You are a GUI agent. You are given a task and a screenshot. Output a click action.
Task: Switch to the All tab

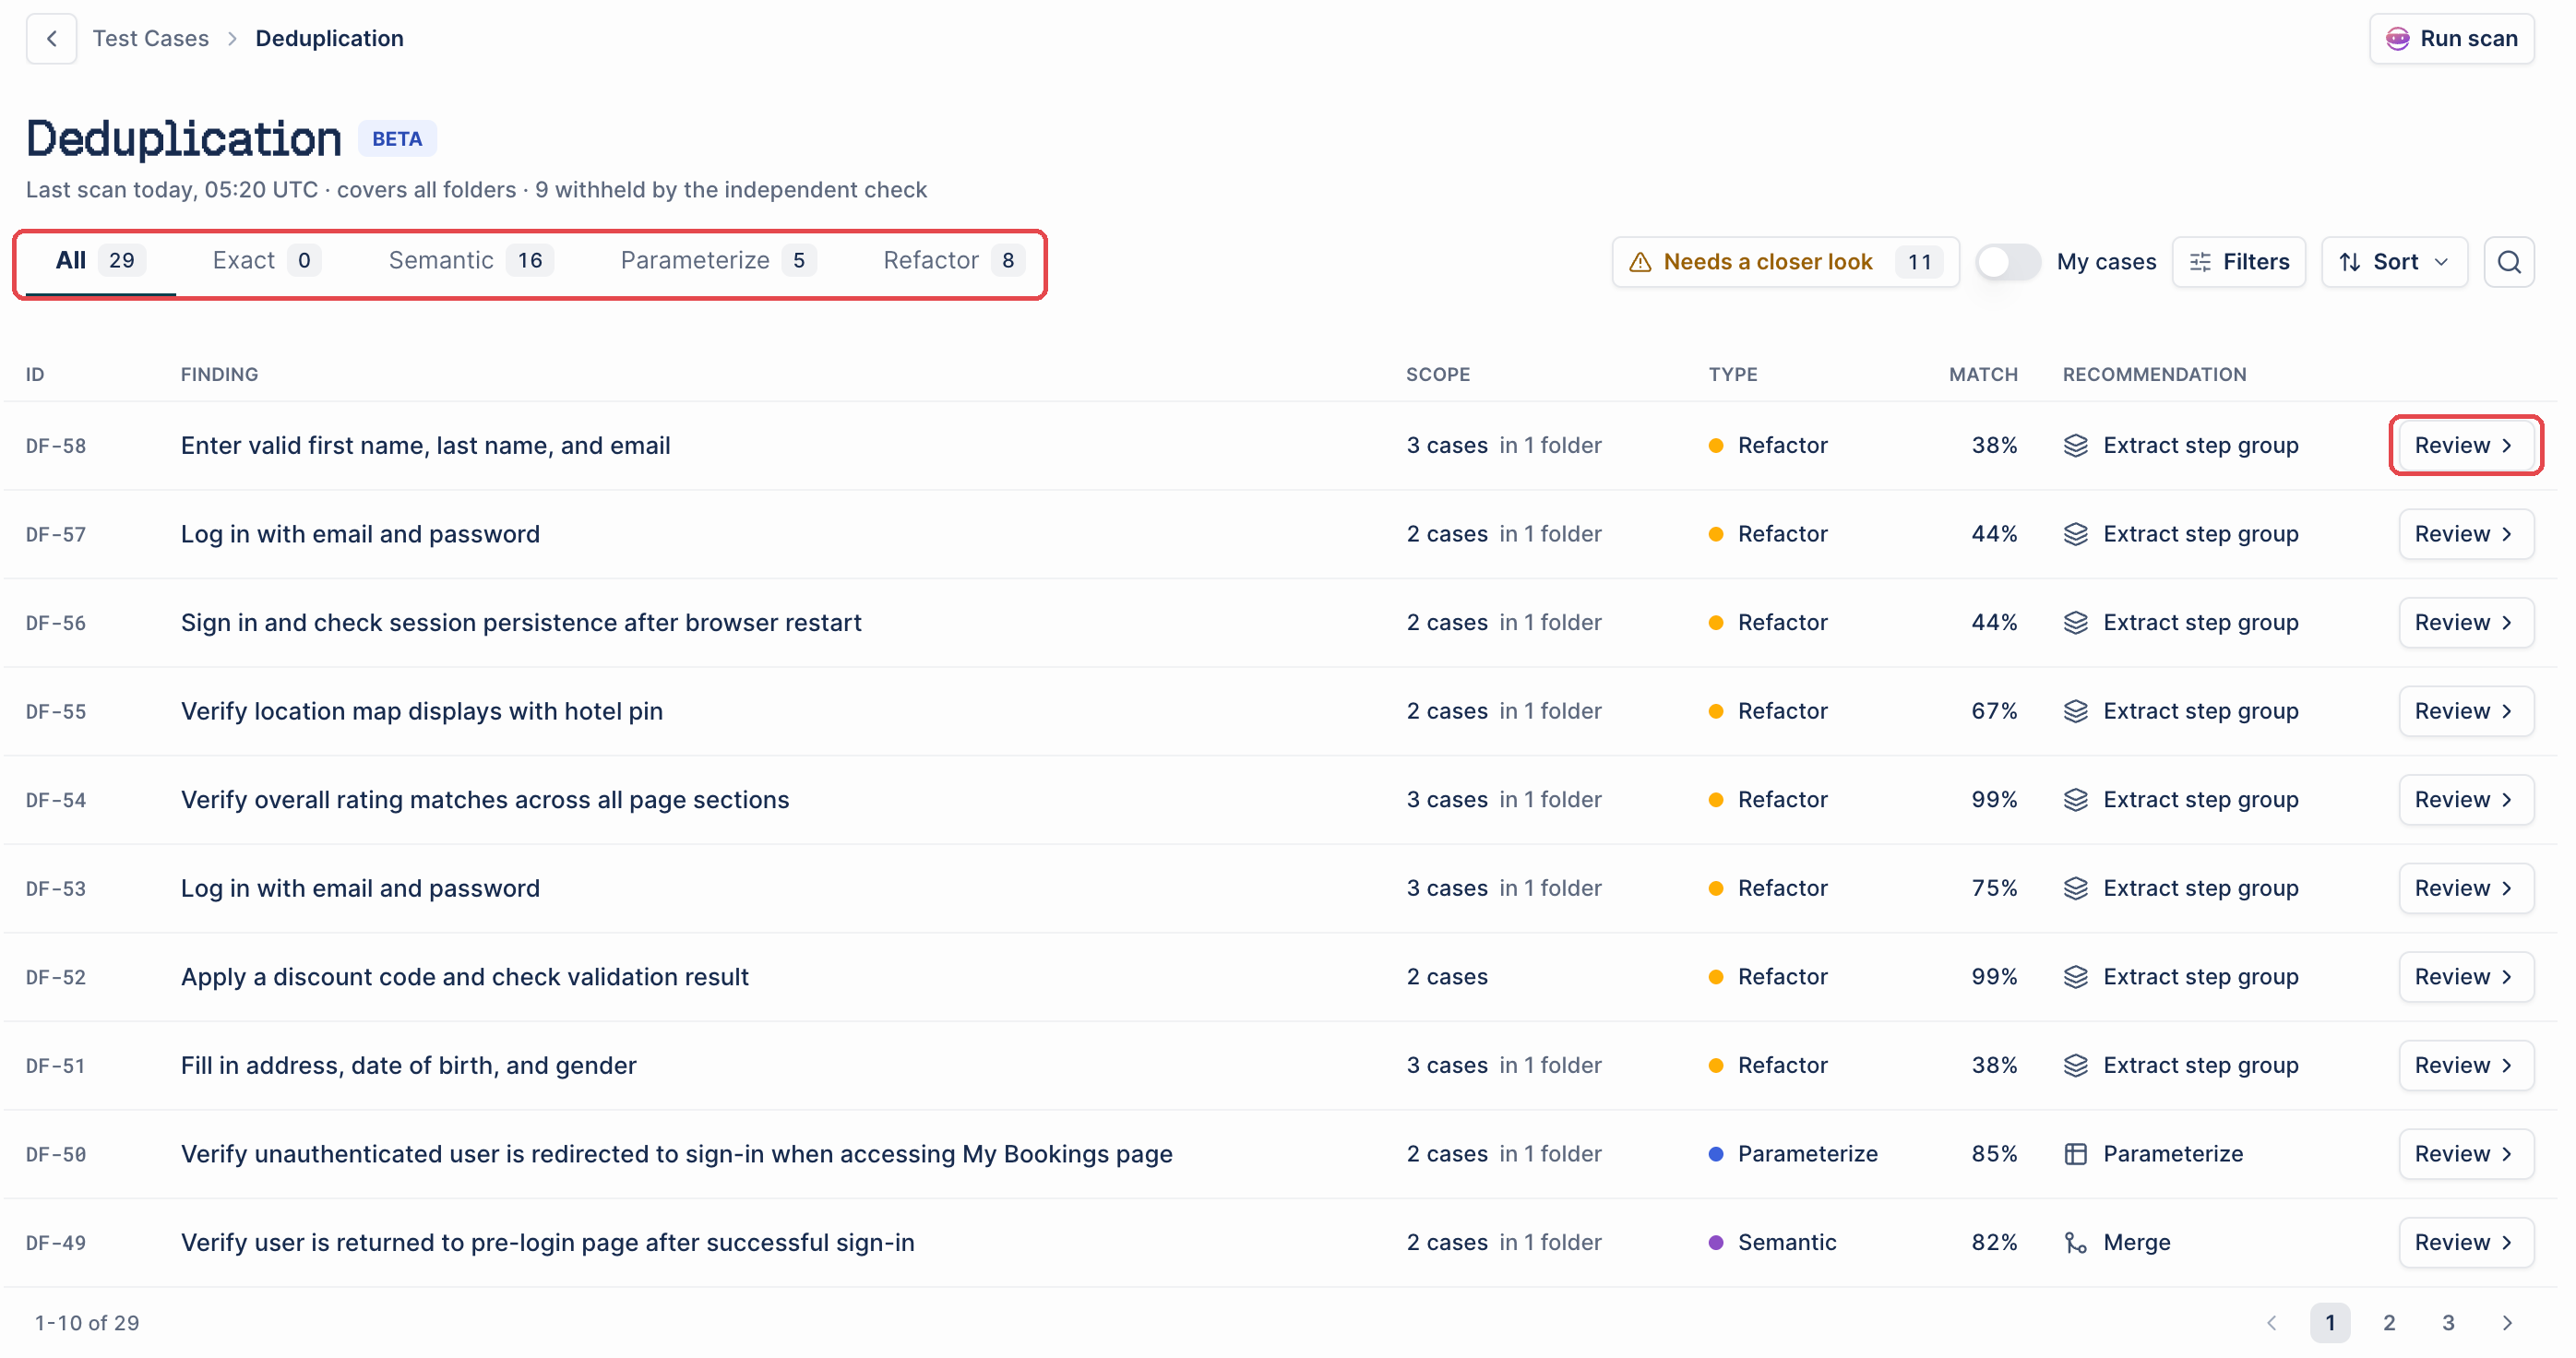(x=100, y=261)
